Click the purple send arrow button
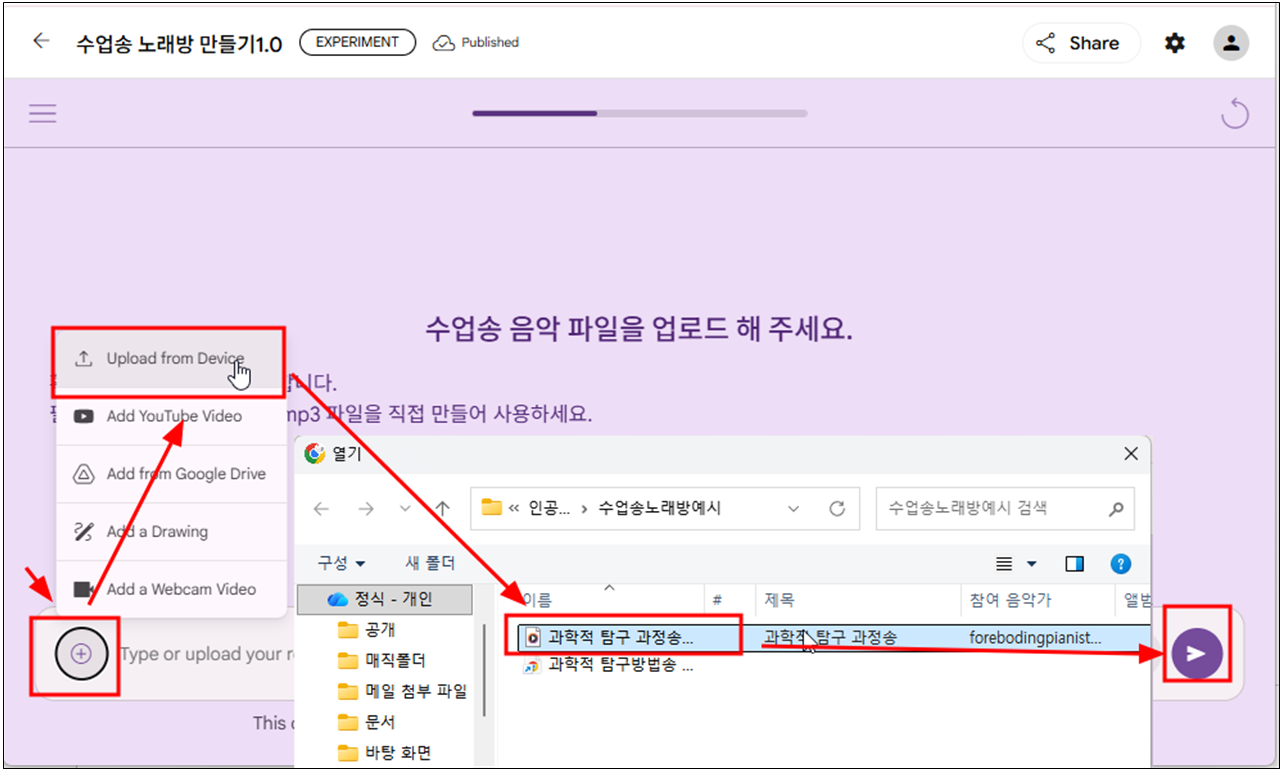Screen dimensions: 1285x769 point(1196,653)
